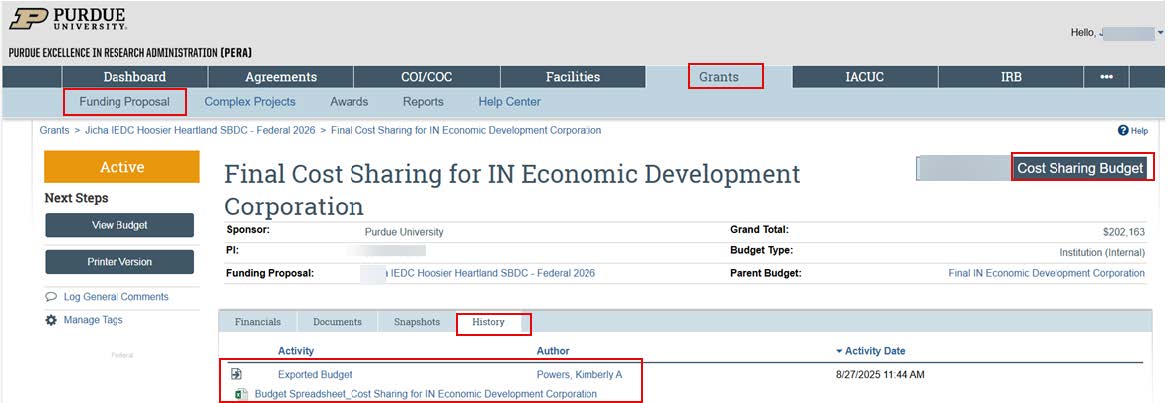Viewport: 1173px width, 403px height.
Task: Open the Help Center submenu
Action: 509,102
